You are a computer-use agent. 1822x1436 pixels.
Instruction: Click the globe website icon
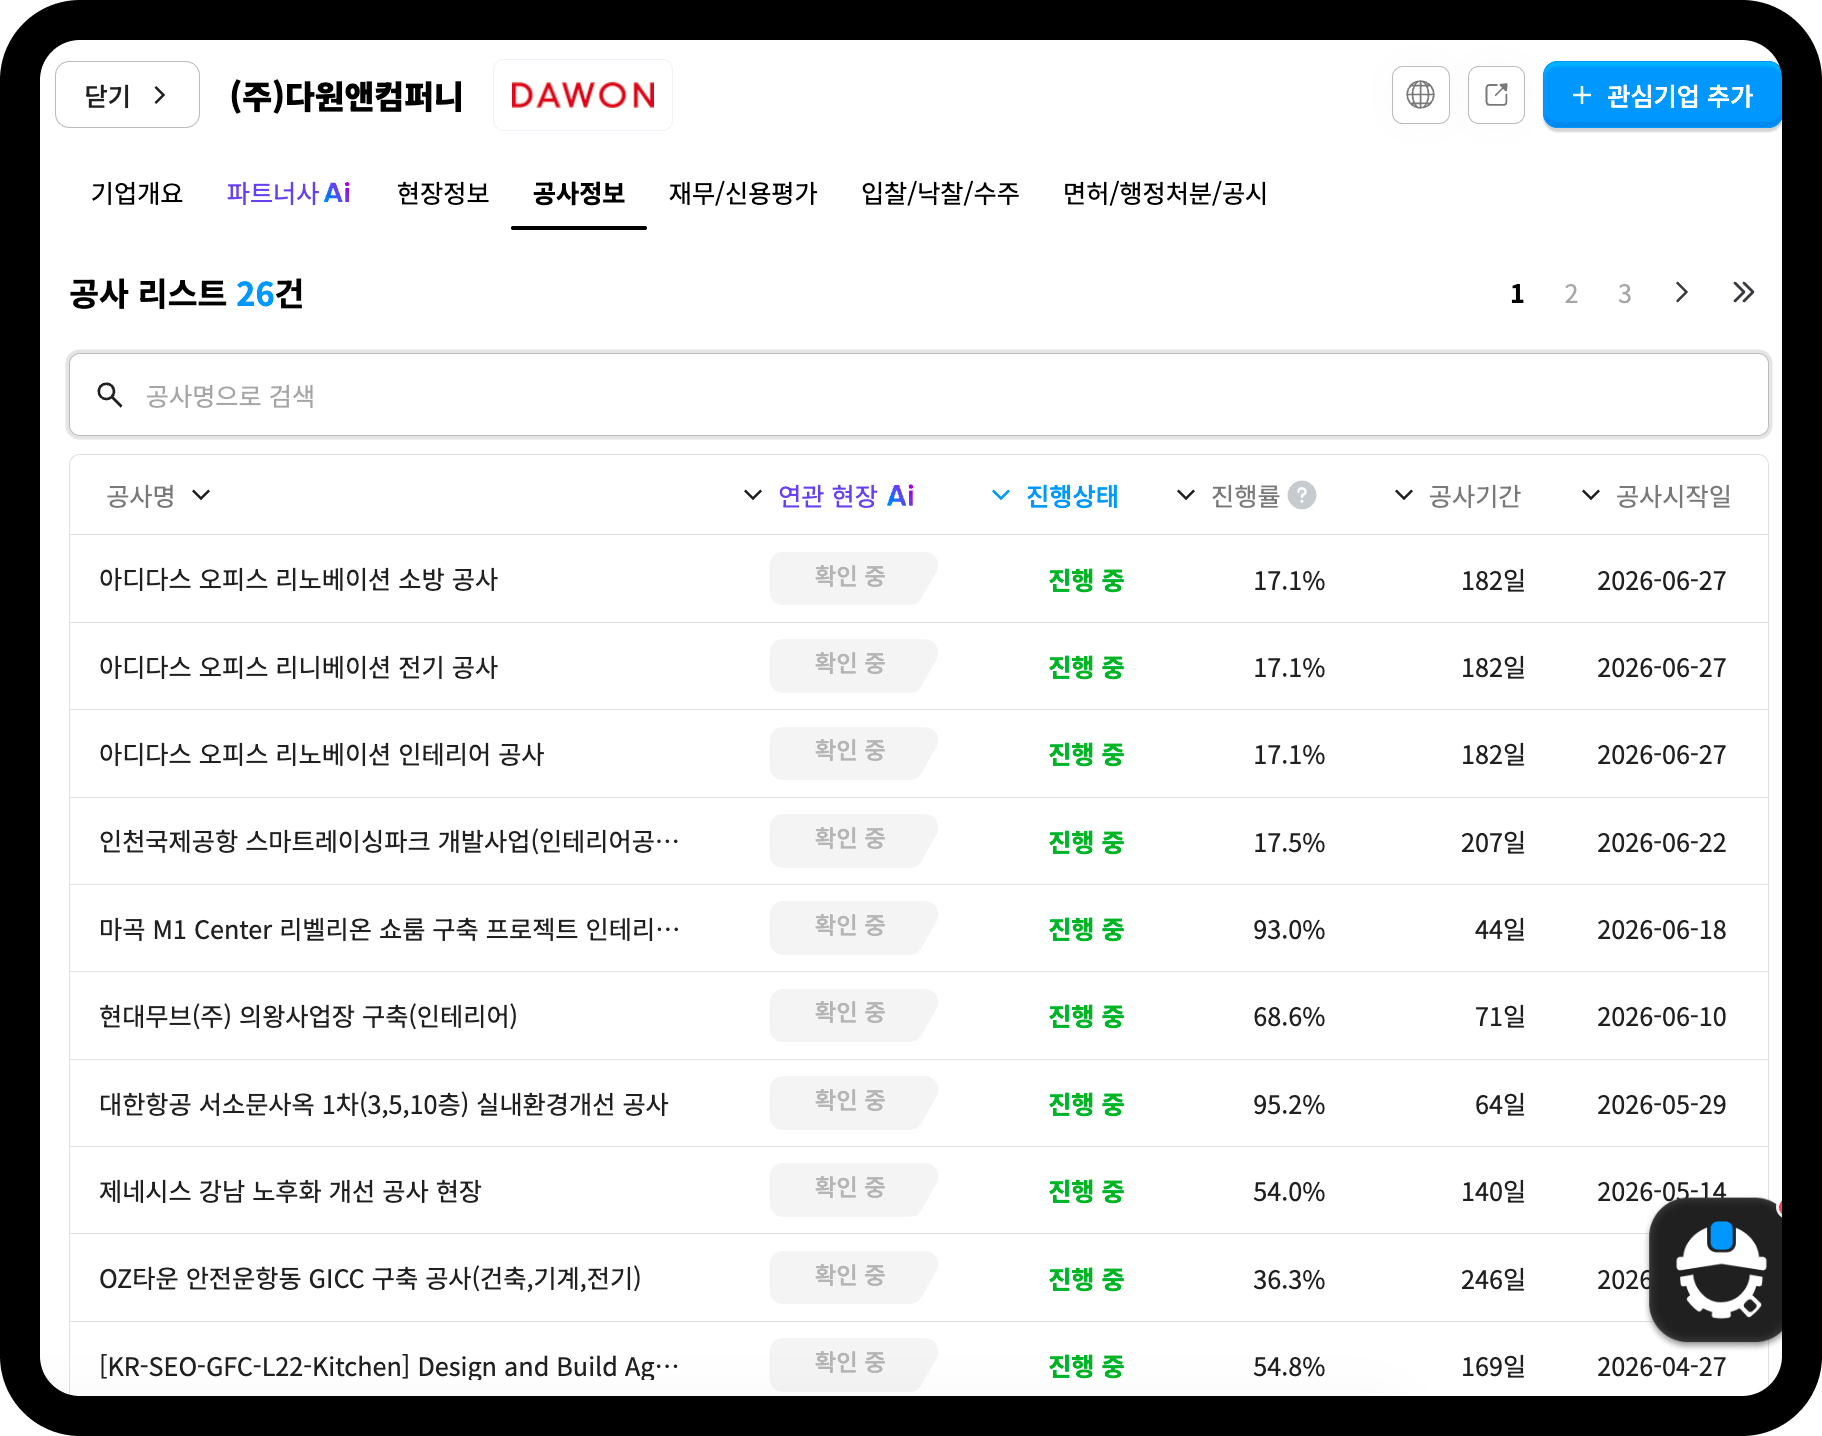[1420, 95]
